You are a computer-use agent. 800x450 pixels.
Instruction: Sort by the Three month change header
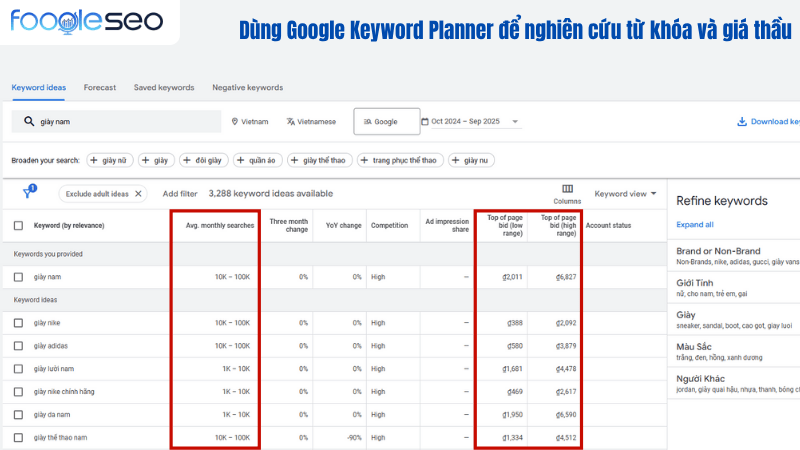[x=288, y=226]
